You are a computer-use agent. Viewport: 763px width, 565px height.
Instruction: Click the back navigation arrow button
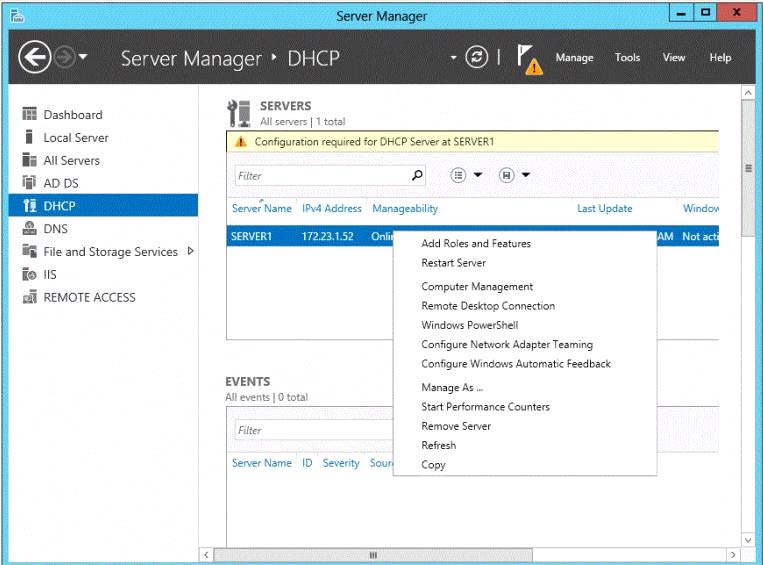coord(34,58)
